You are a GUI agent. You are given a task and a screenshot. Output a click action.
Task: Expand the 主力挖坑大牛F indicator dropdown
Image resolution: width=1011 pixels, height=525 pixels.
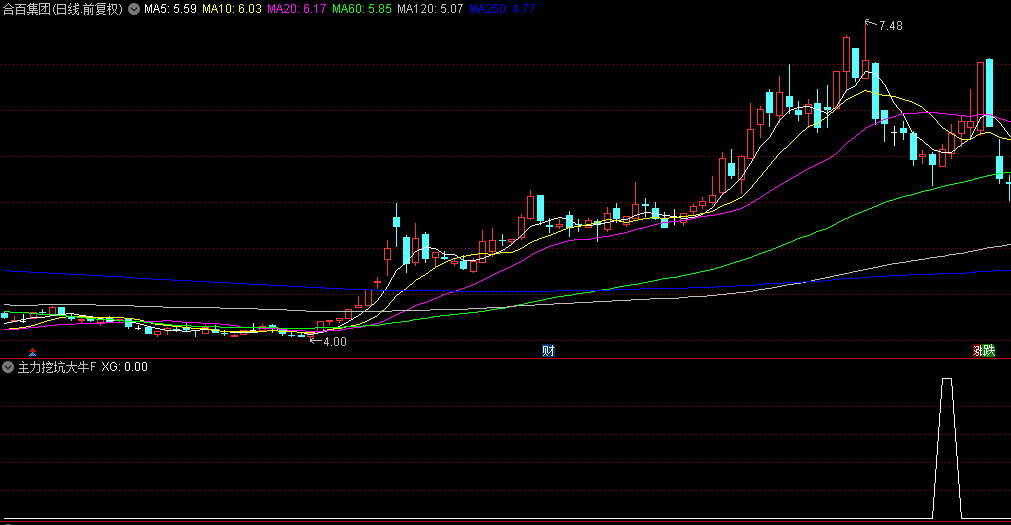click(x=8, y=367)
